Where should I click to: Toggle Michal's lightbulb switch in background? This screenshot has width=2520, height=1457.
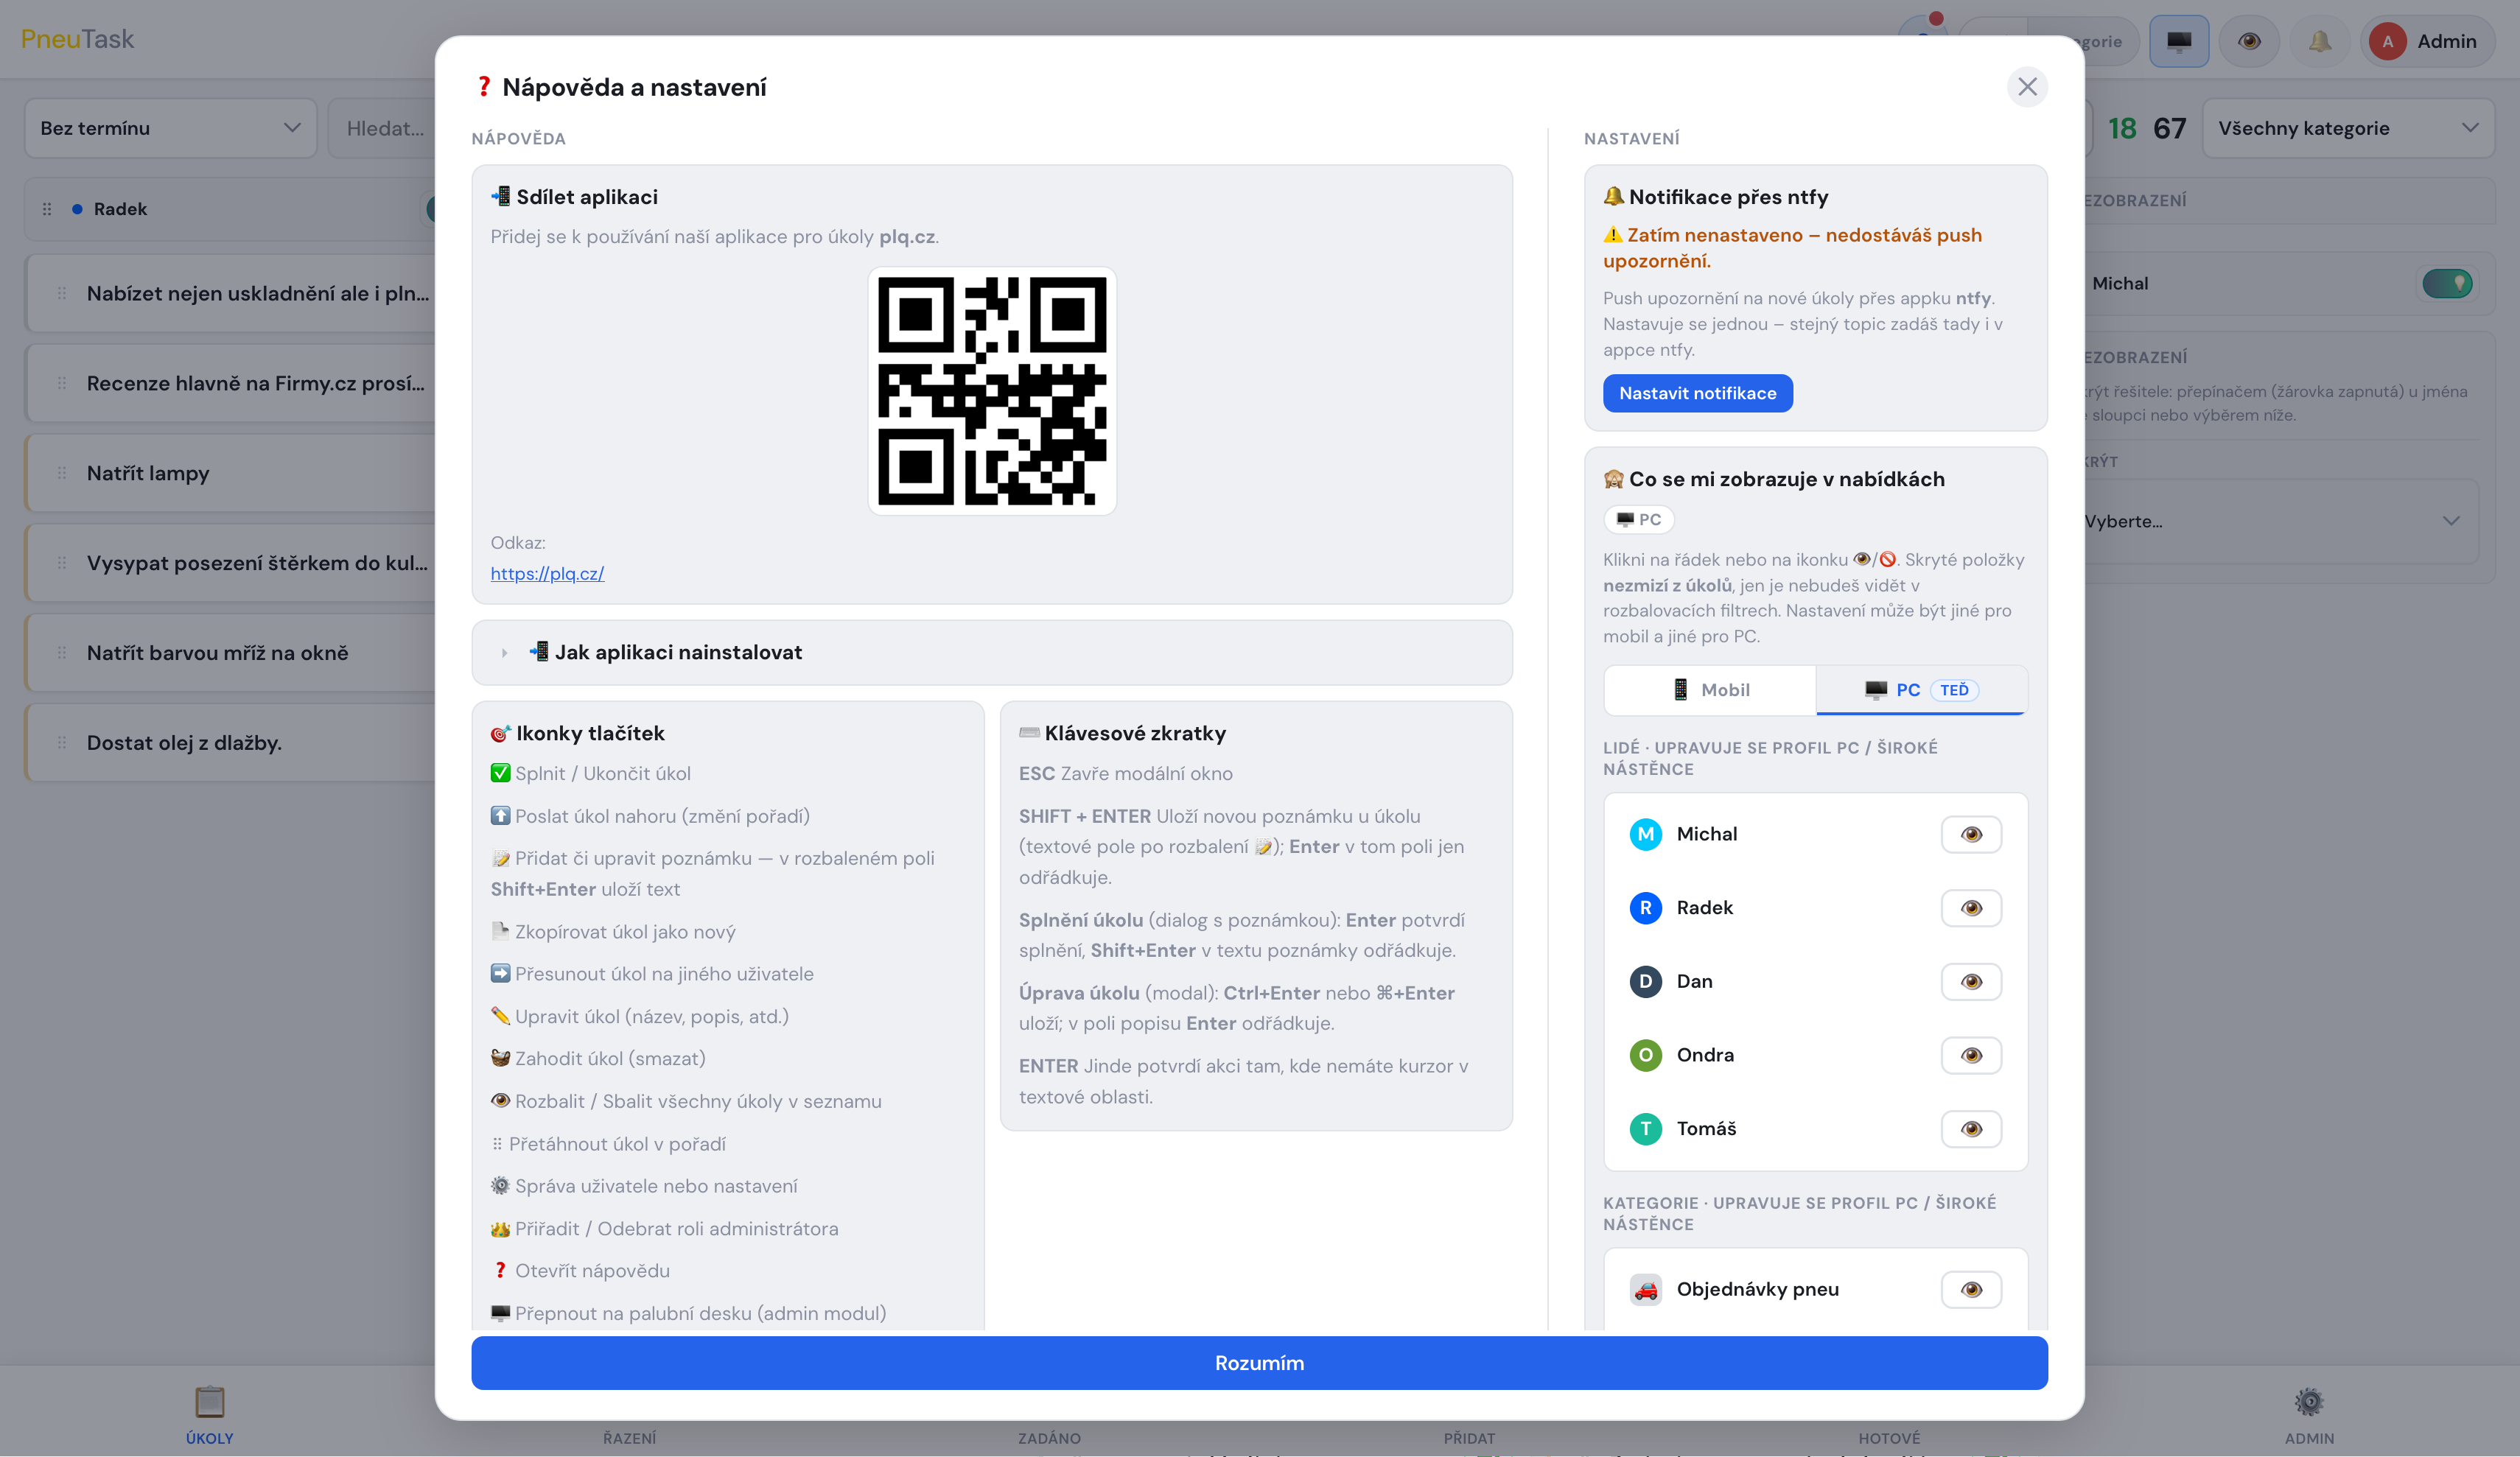click(2447, 284)
